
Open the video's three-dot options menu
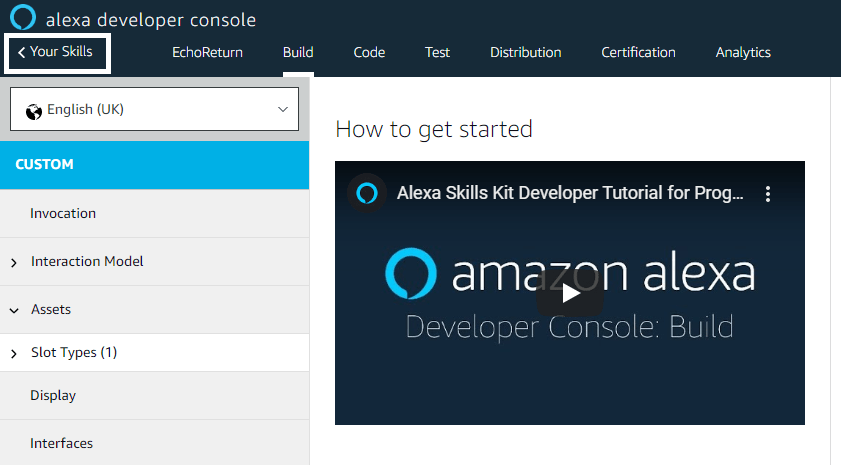(768, 194)
